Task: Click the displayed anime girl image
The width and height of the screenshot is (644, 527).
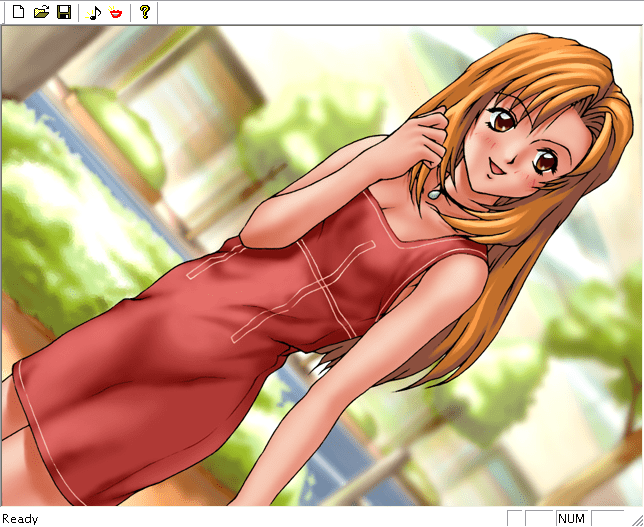Action: pos(322,266)
